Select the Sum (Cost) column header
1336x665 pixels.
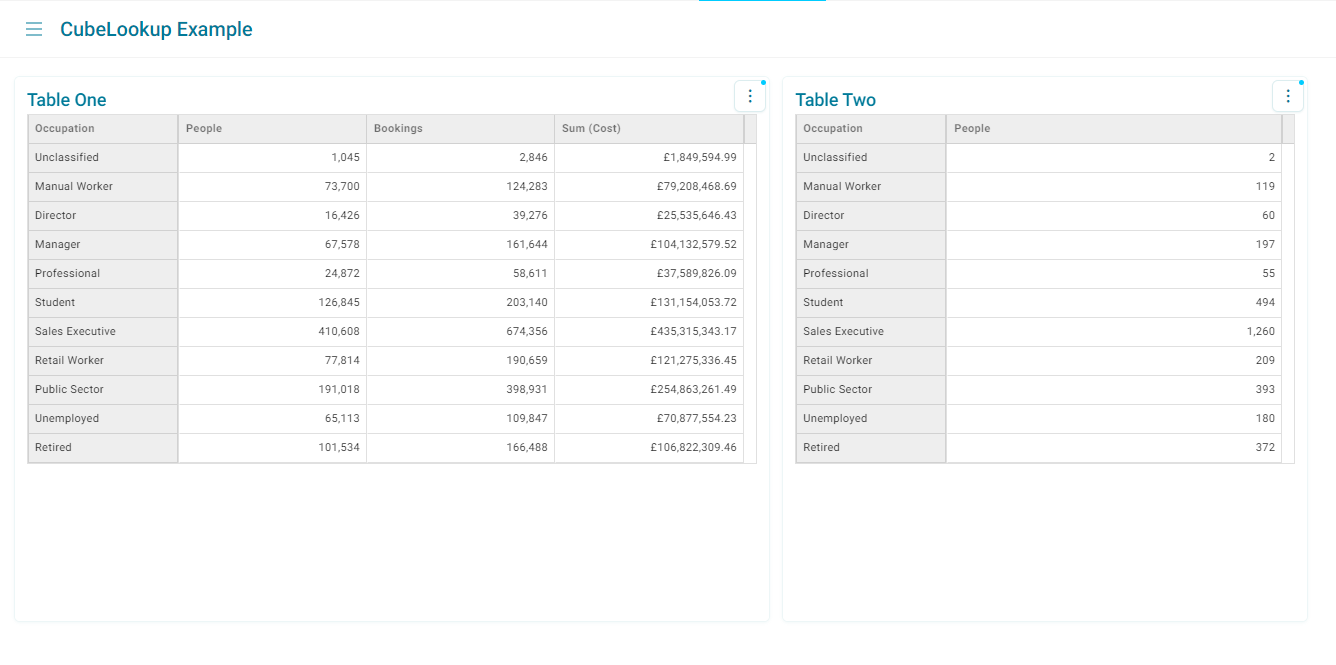[x=649, y=129]
